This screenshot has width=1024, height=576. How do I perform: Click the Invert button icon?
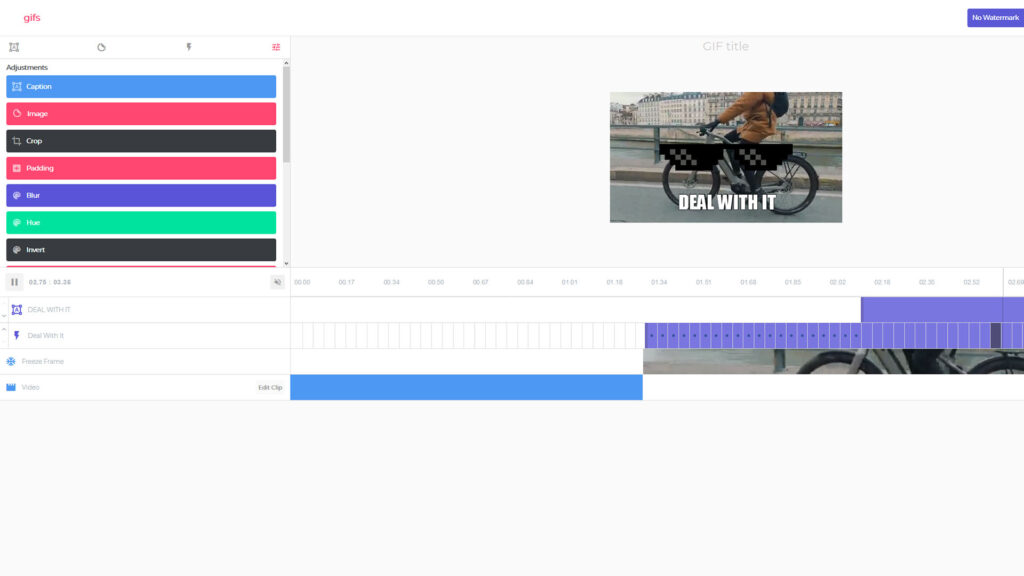pyautogui.click(x=17, y=250)
